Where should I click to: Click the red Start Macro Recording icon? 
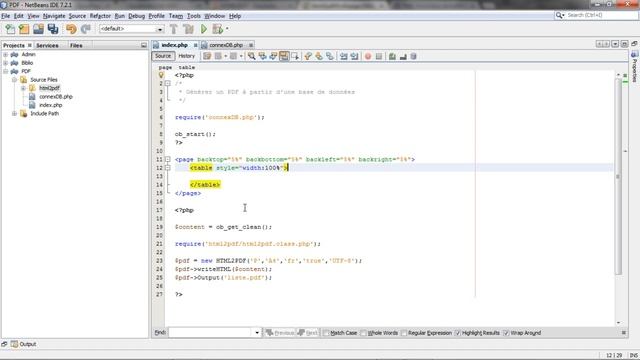[x=368, y=56]
